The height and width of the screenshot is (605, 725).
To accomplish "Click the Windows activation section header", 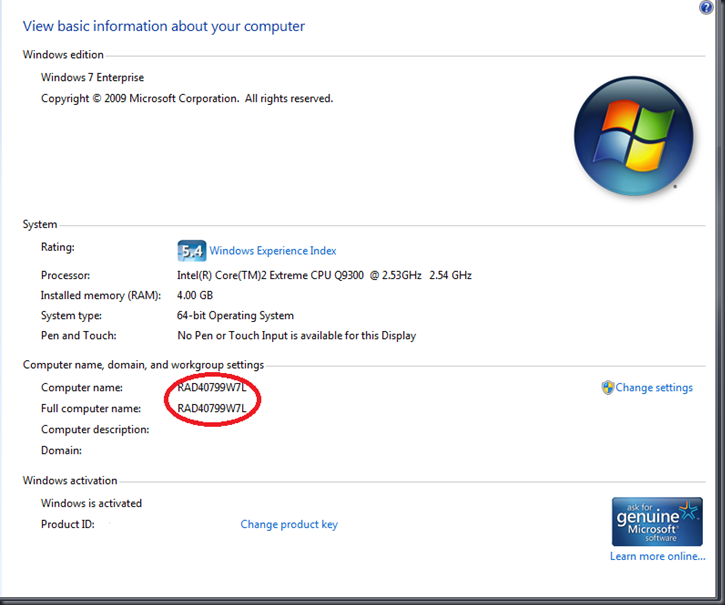I will point(70,481).
